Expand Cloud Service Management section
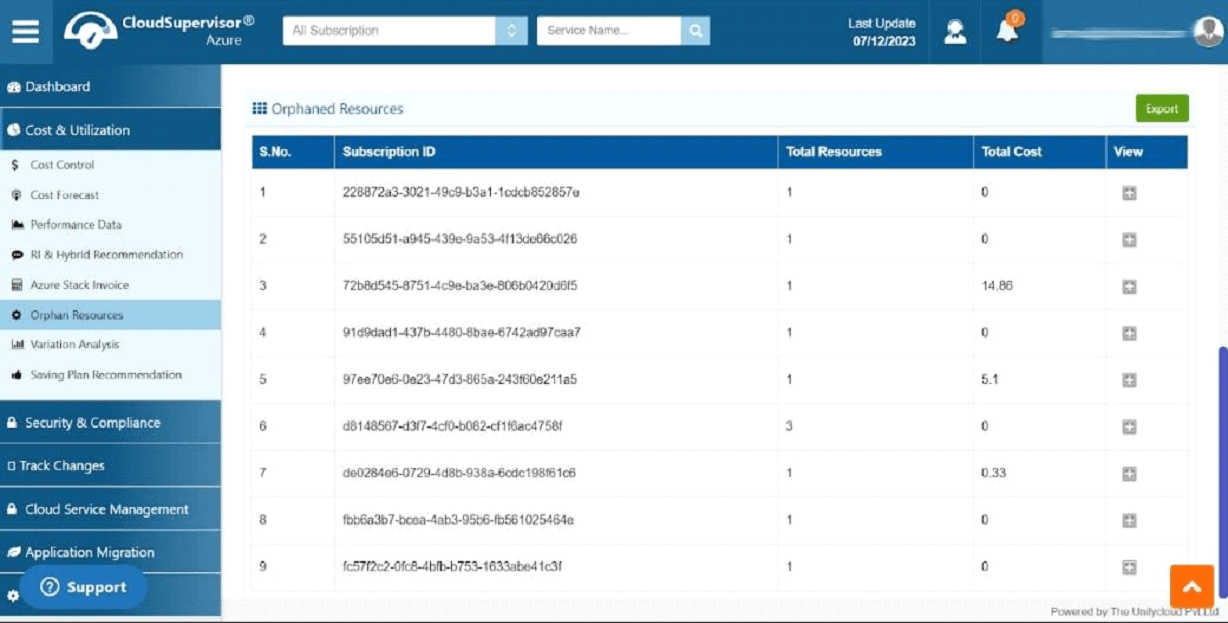 click(110, 509)
